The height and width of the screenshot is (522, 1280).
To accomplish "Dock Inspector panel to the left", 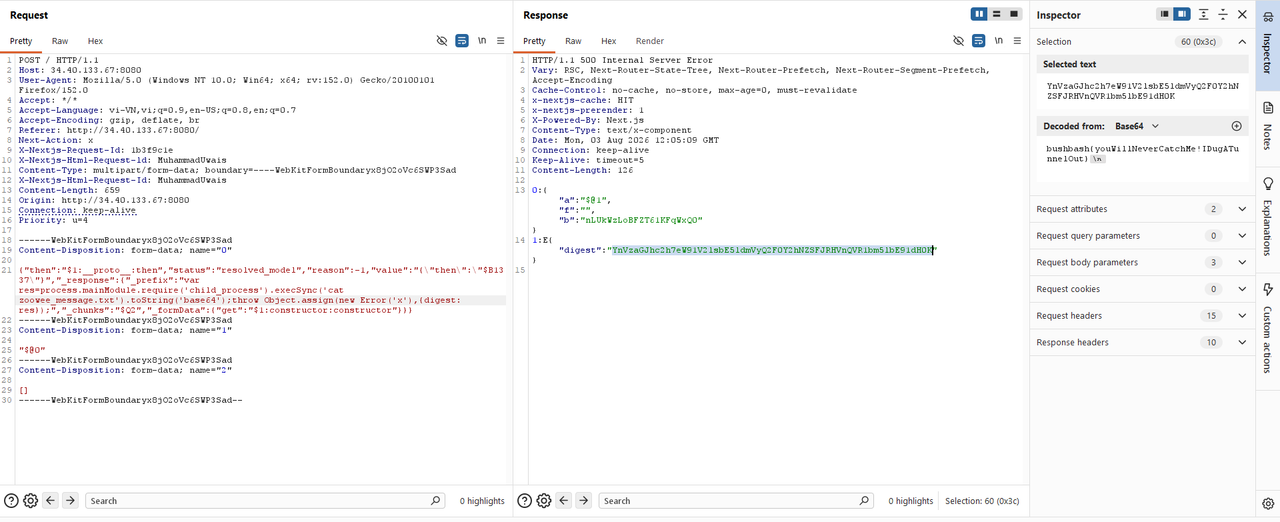I will point(1165,14).
